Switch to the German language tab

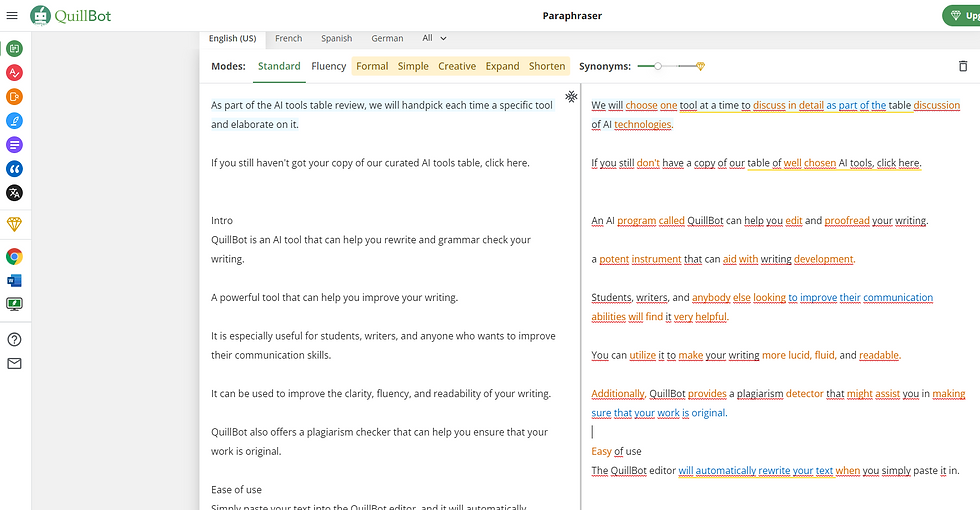coord(388,38)
